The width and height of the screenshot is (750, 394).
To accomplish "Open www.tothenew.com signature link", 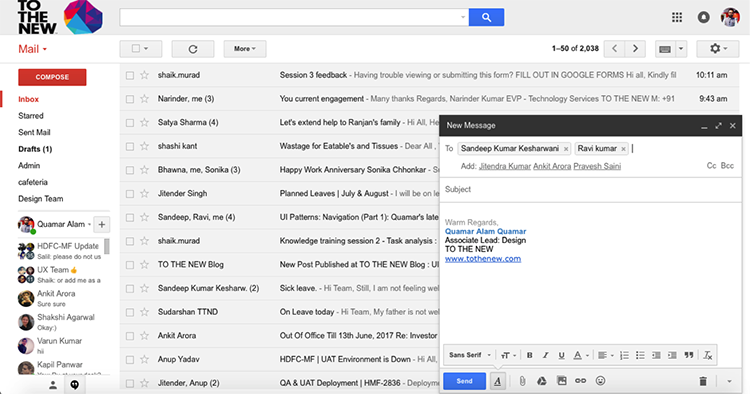I will tap(483, 259).
